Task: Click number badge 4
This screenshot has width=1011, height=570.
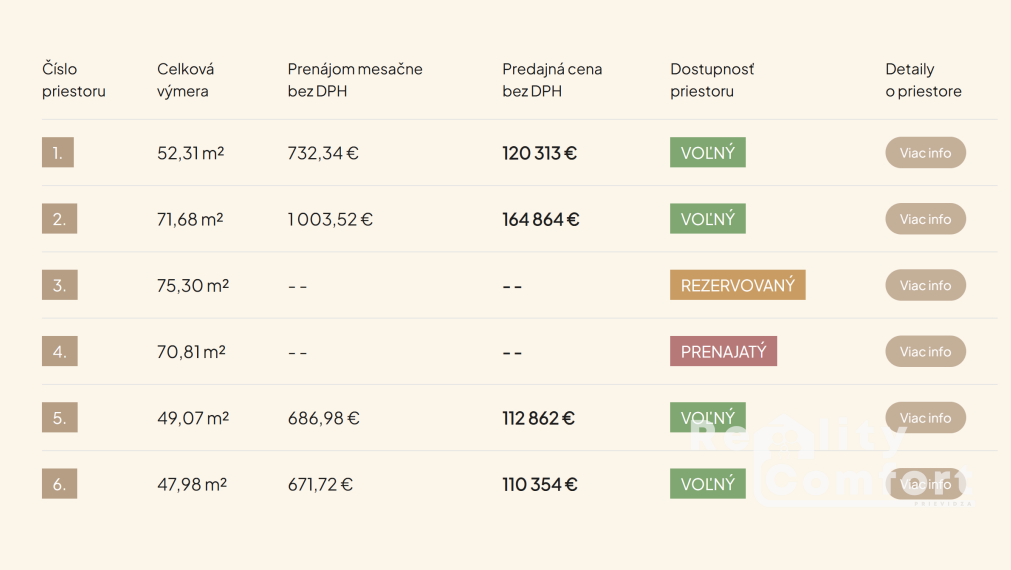Action: tap(59, 351)
